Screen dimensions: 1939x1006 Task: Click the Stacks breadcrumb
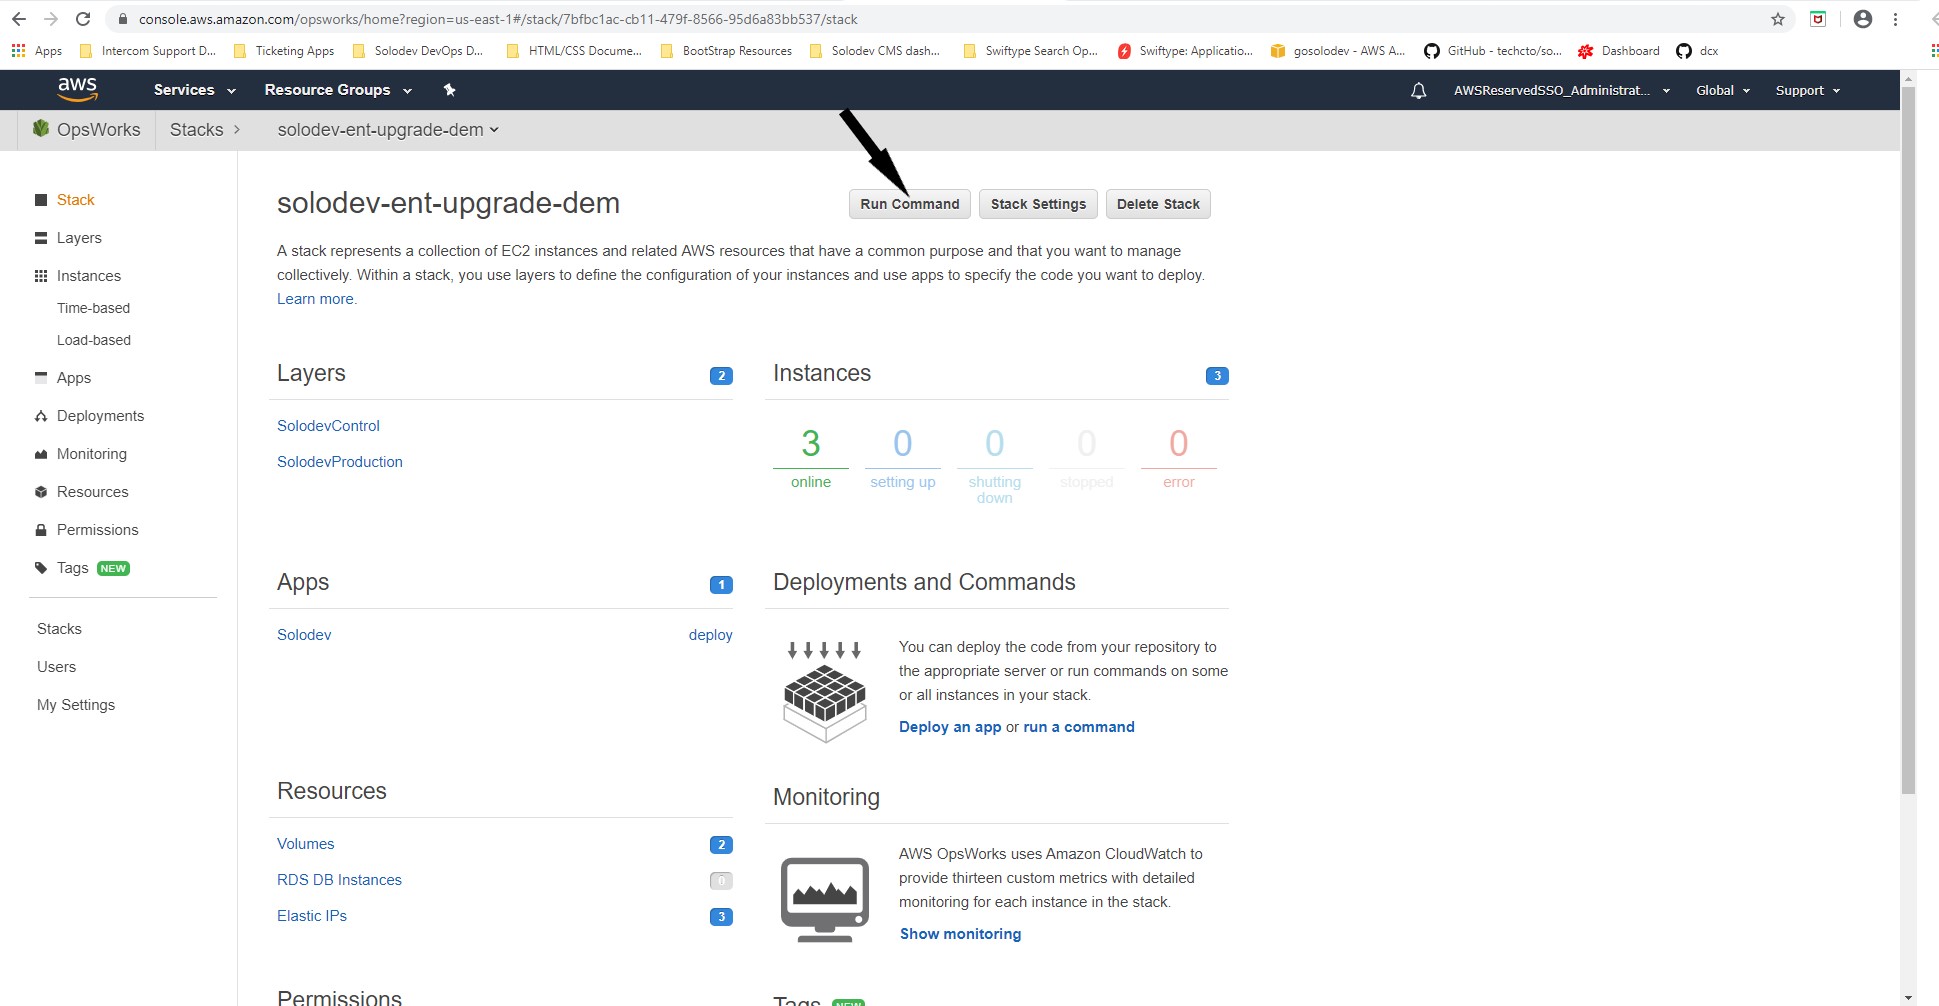[197, 130]
